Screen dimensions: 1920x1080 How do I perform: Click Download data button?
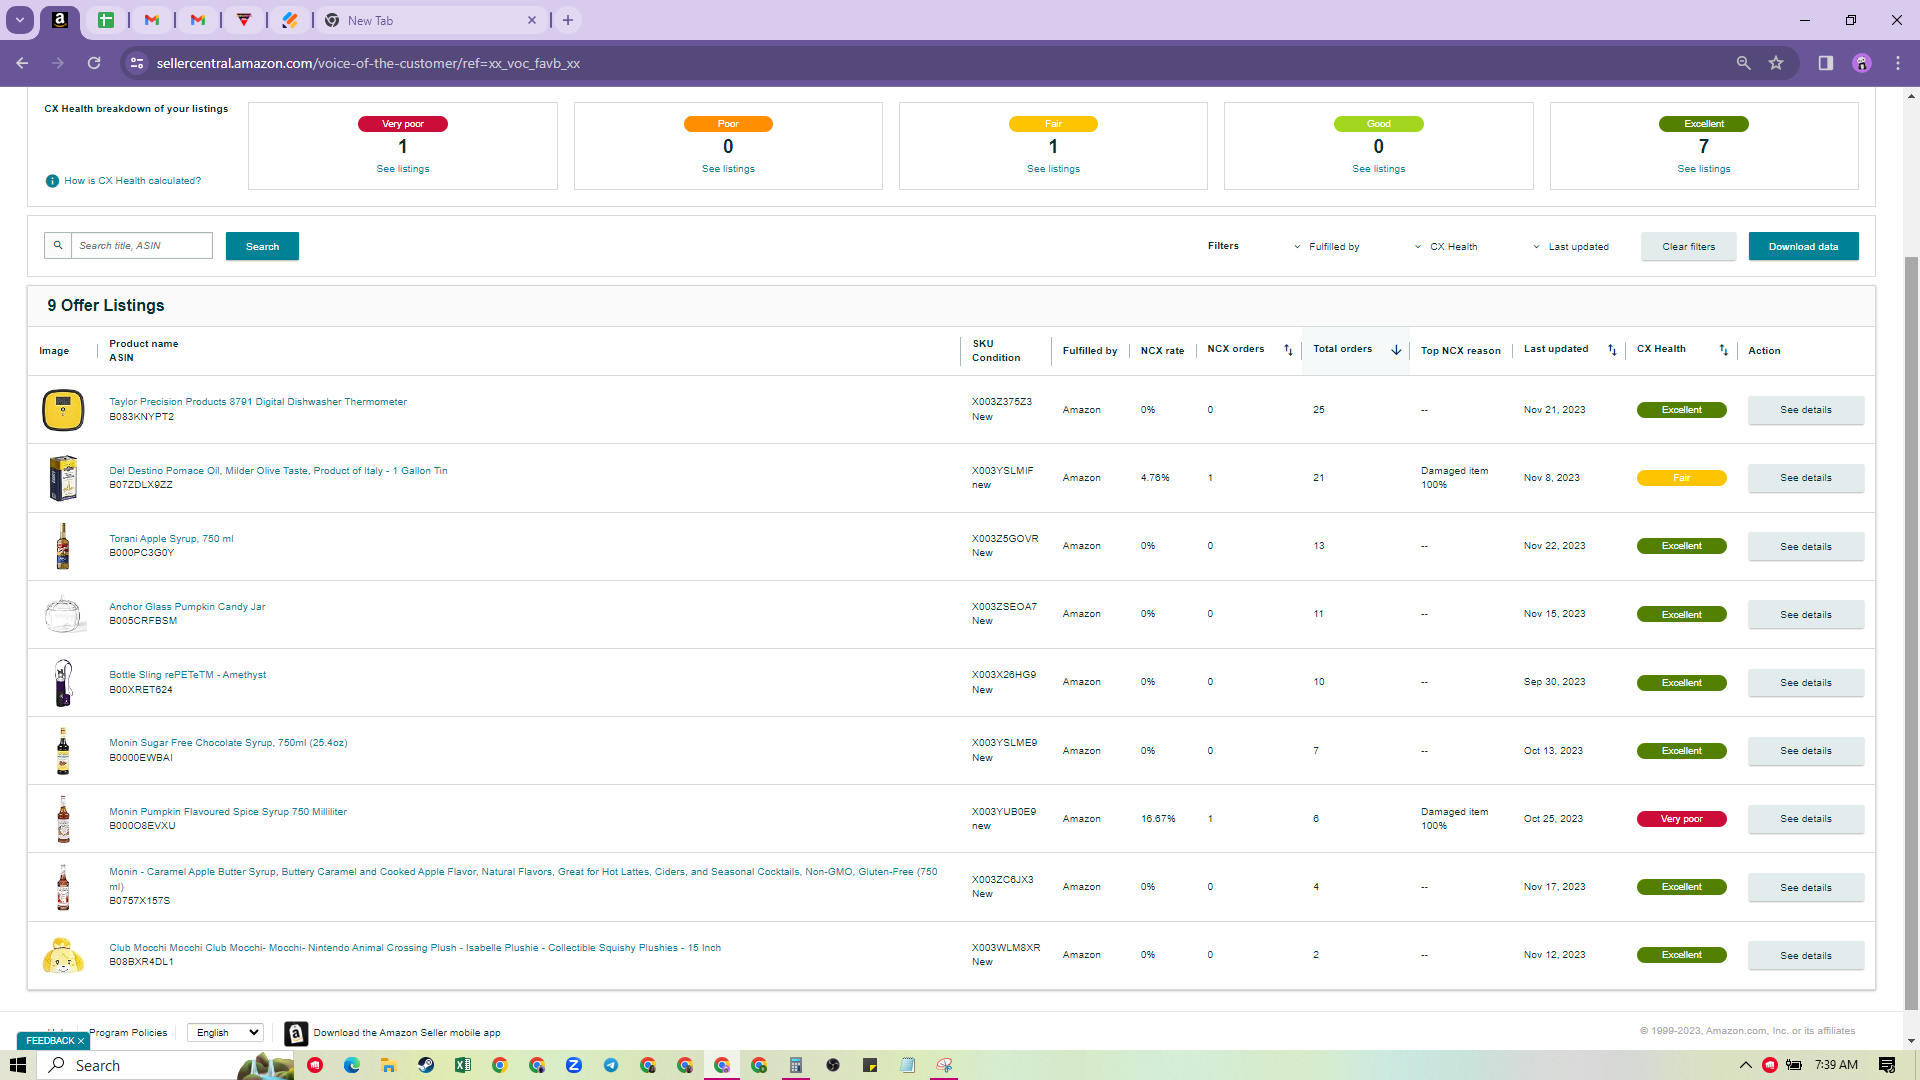tap(1803, 246)
